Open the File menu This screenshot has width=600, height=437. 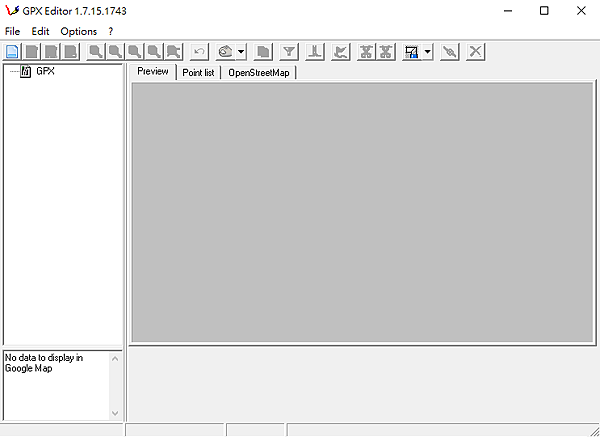coord(12,31)
